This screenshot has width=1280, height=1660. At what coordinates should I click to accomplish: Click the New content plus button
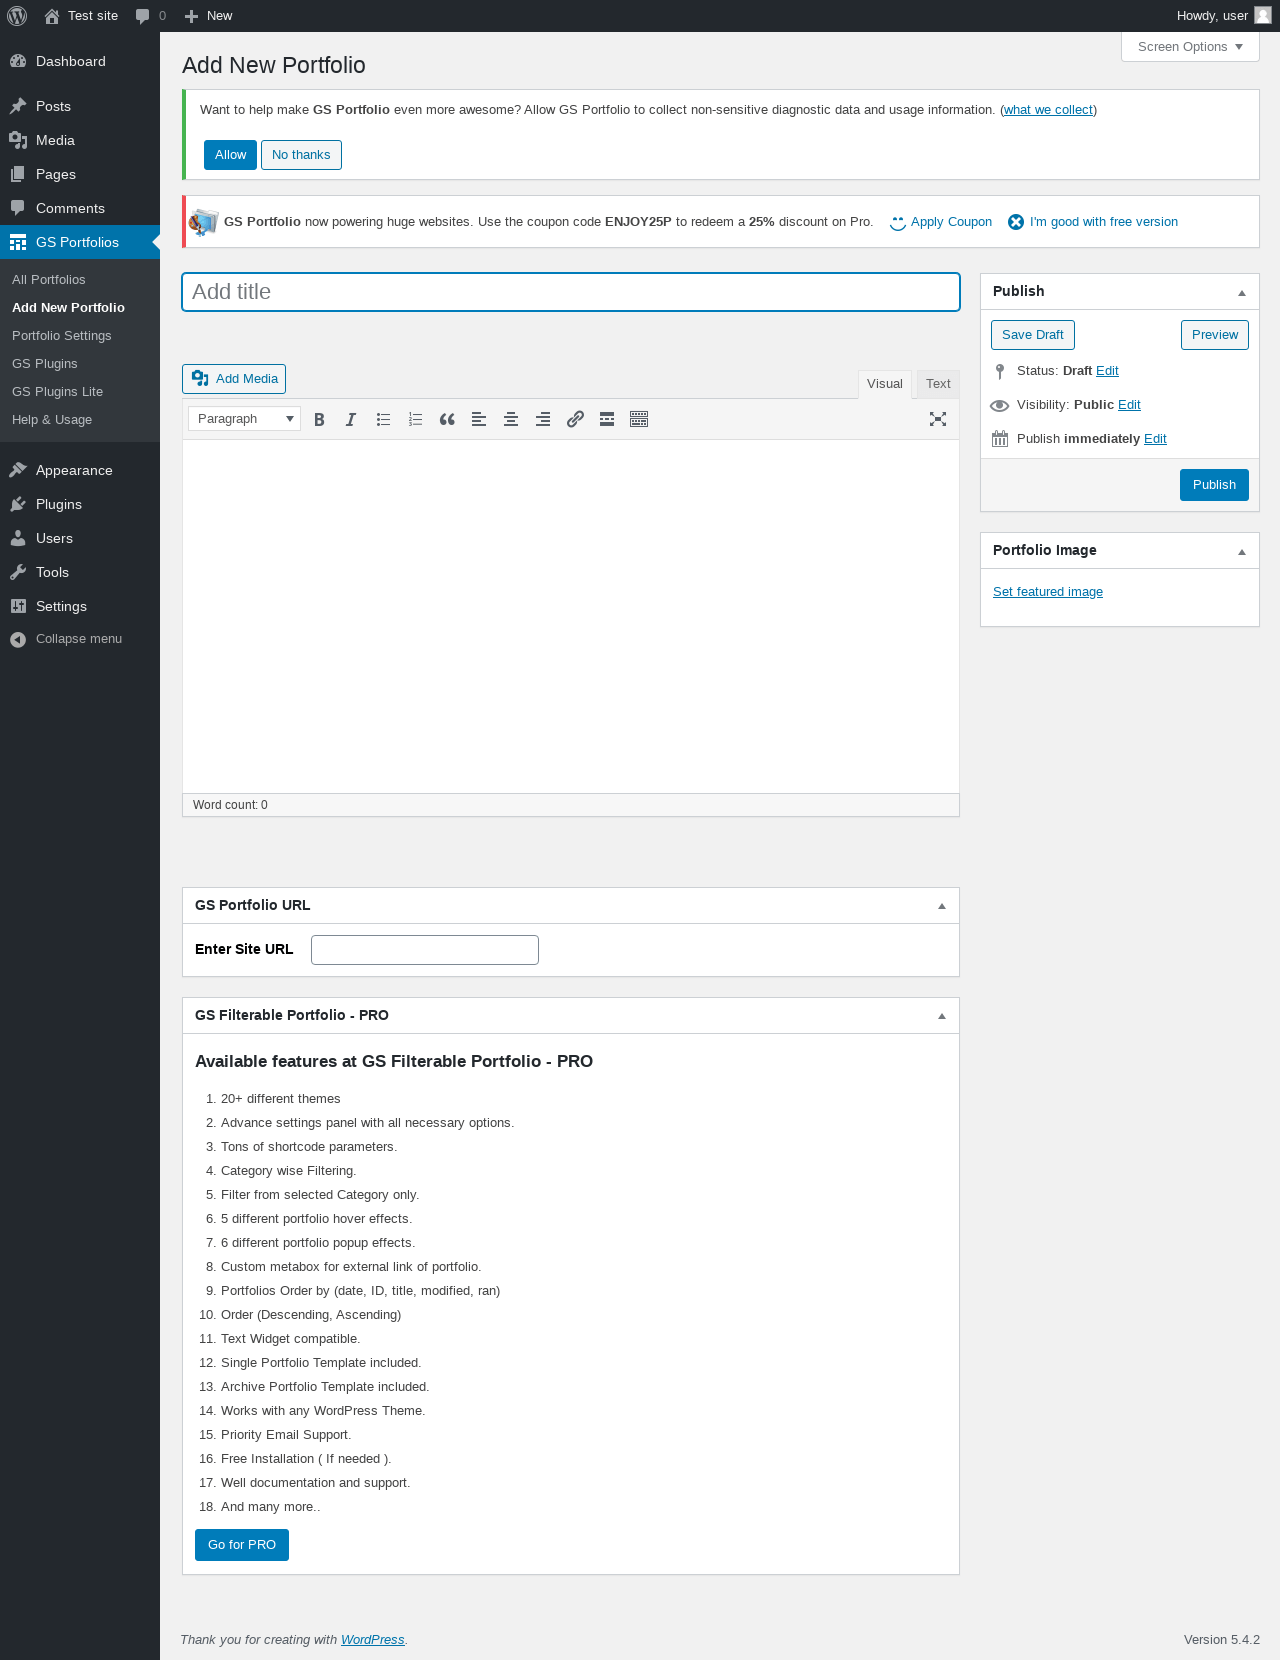208,16
